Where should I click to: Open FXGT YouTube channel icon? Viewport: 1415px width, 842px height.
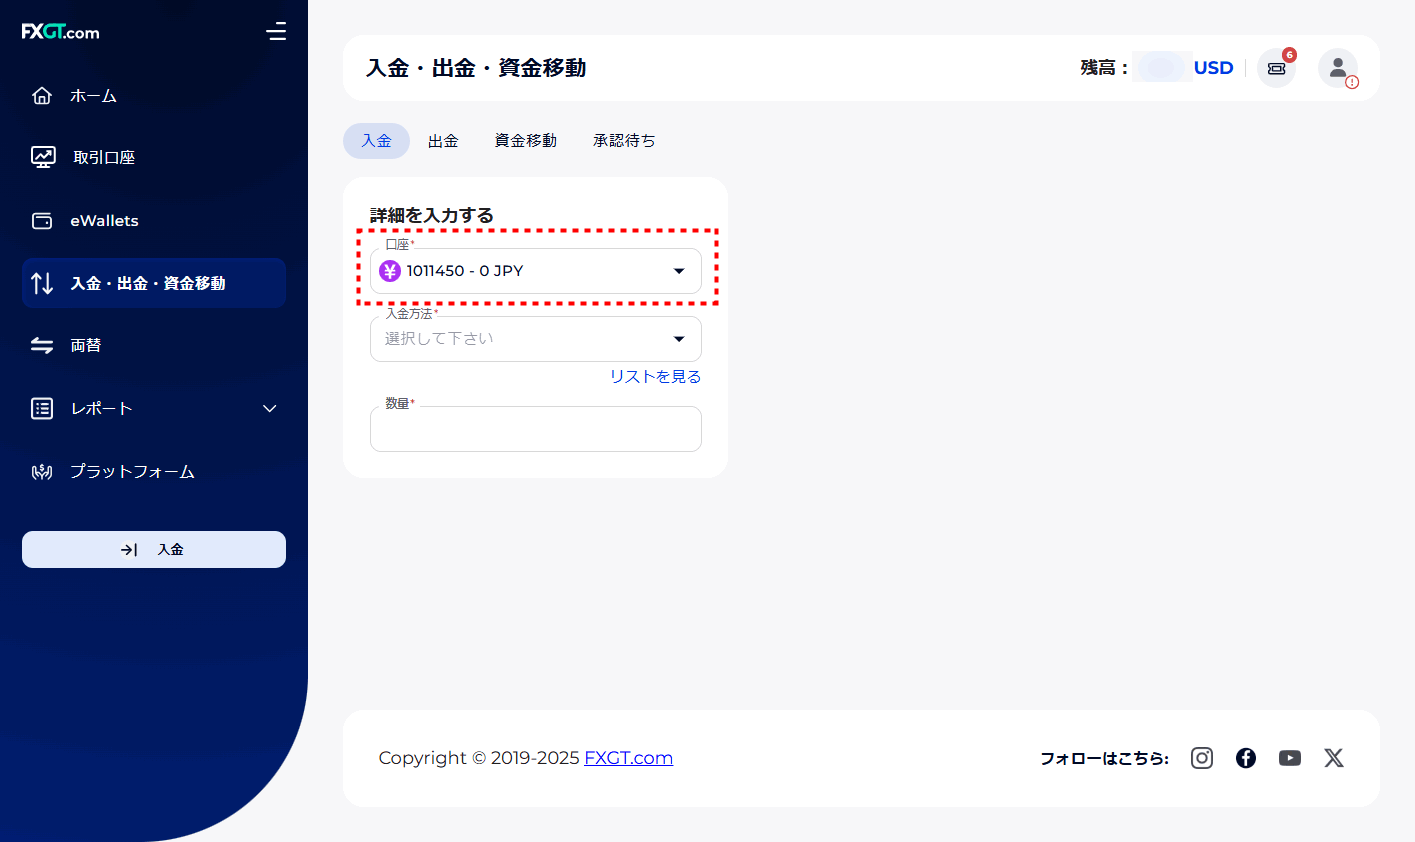[x=1290, y=758]
